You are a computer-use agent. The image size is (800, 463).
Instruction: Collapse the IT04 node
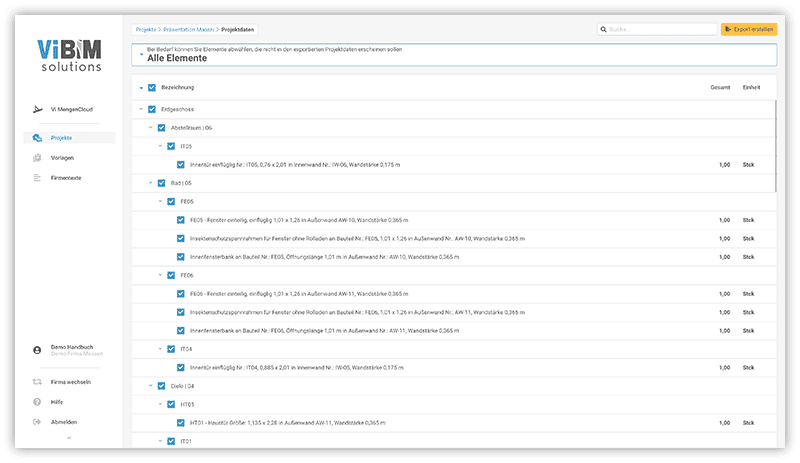[160, 349]
